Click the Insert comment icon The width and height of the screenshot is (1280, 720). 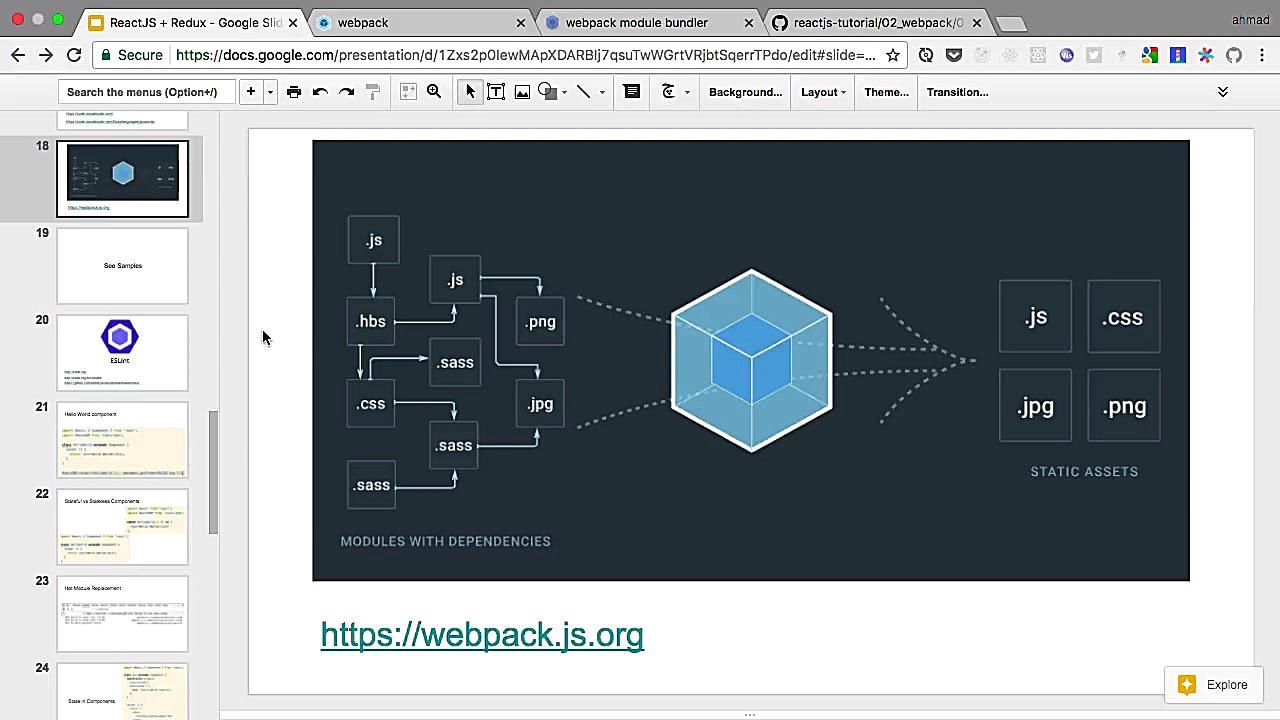coord(631,92)
